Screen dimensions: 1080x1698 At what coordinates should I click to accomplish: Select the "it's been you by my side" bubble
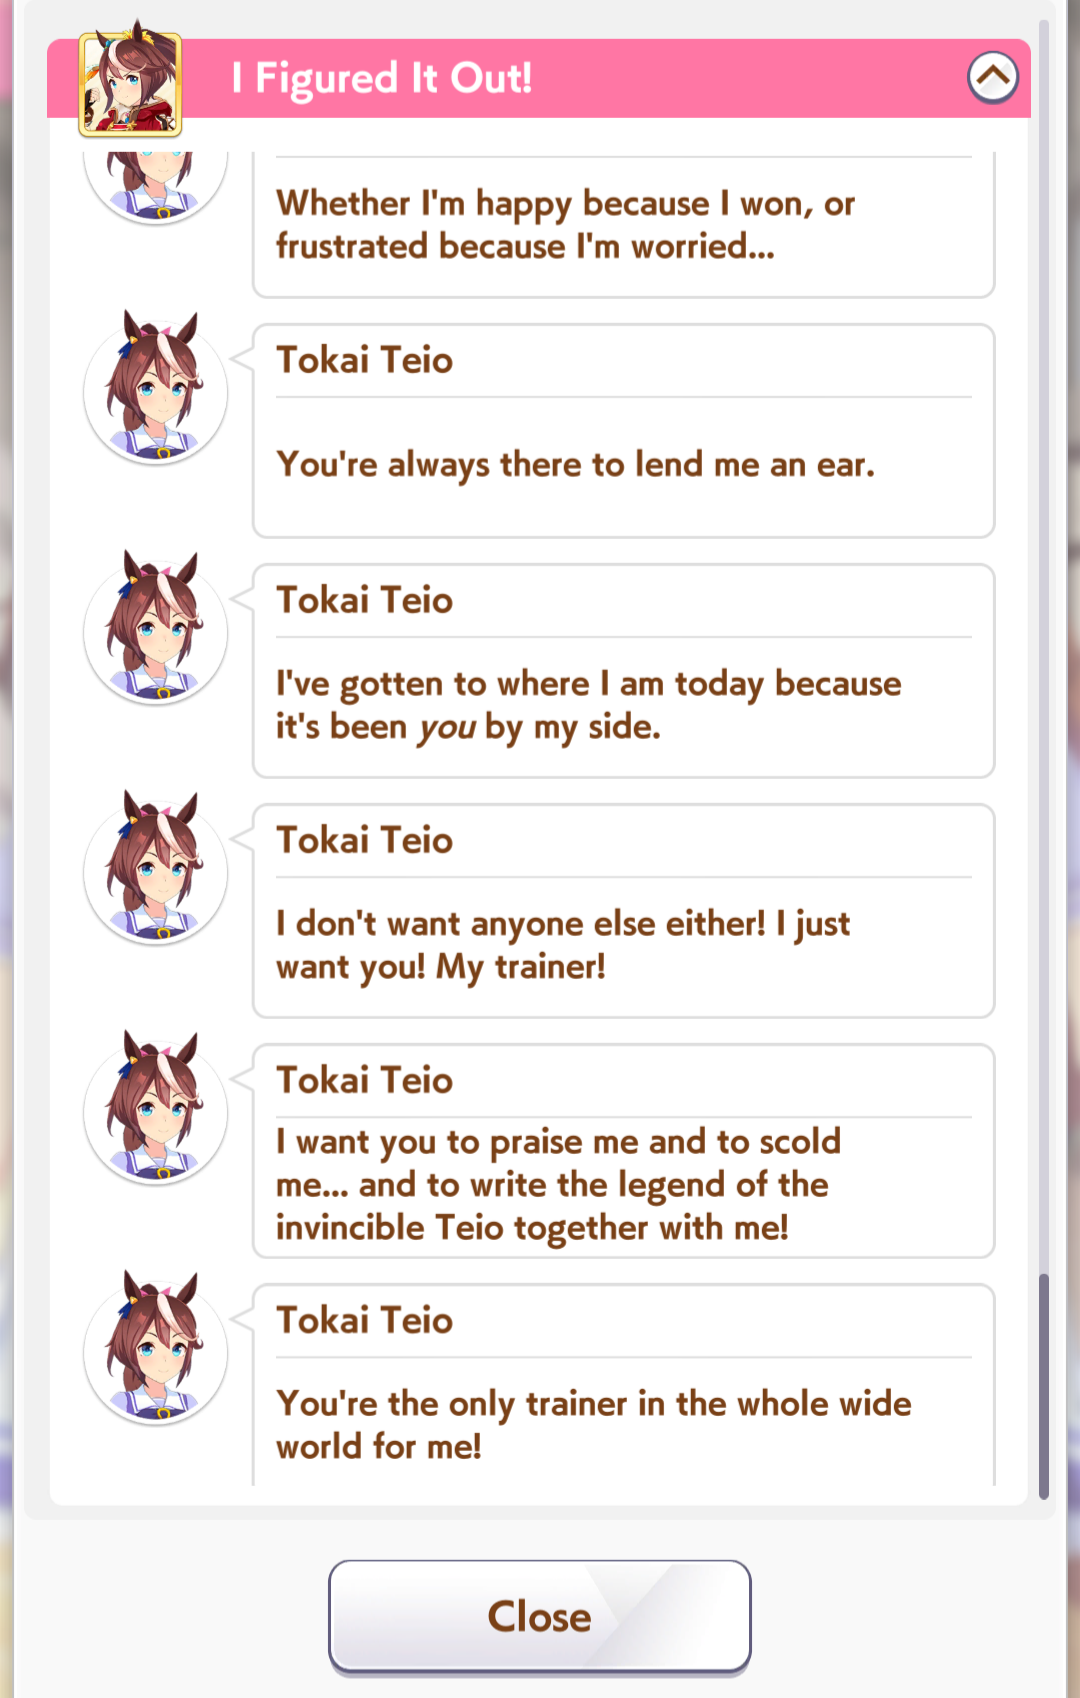[x=624, y=671]
